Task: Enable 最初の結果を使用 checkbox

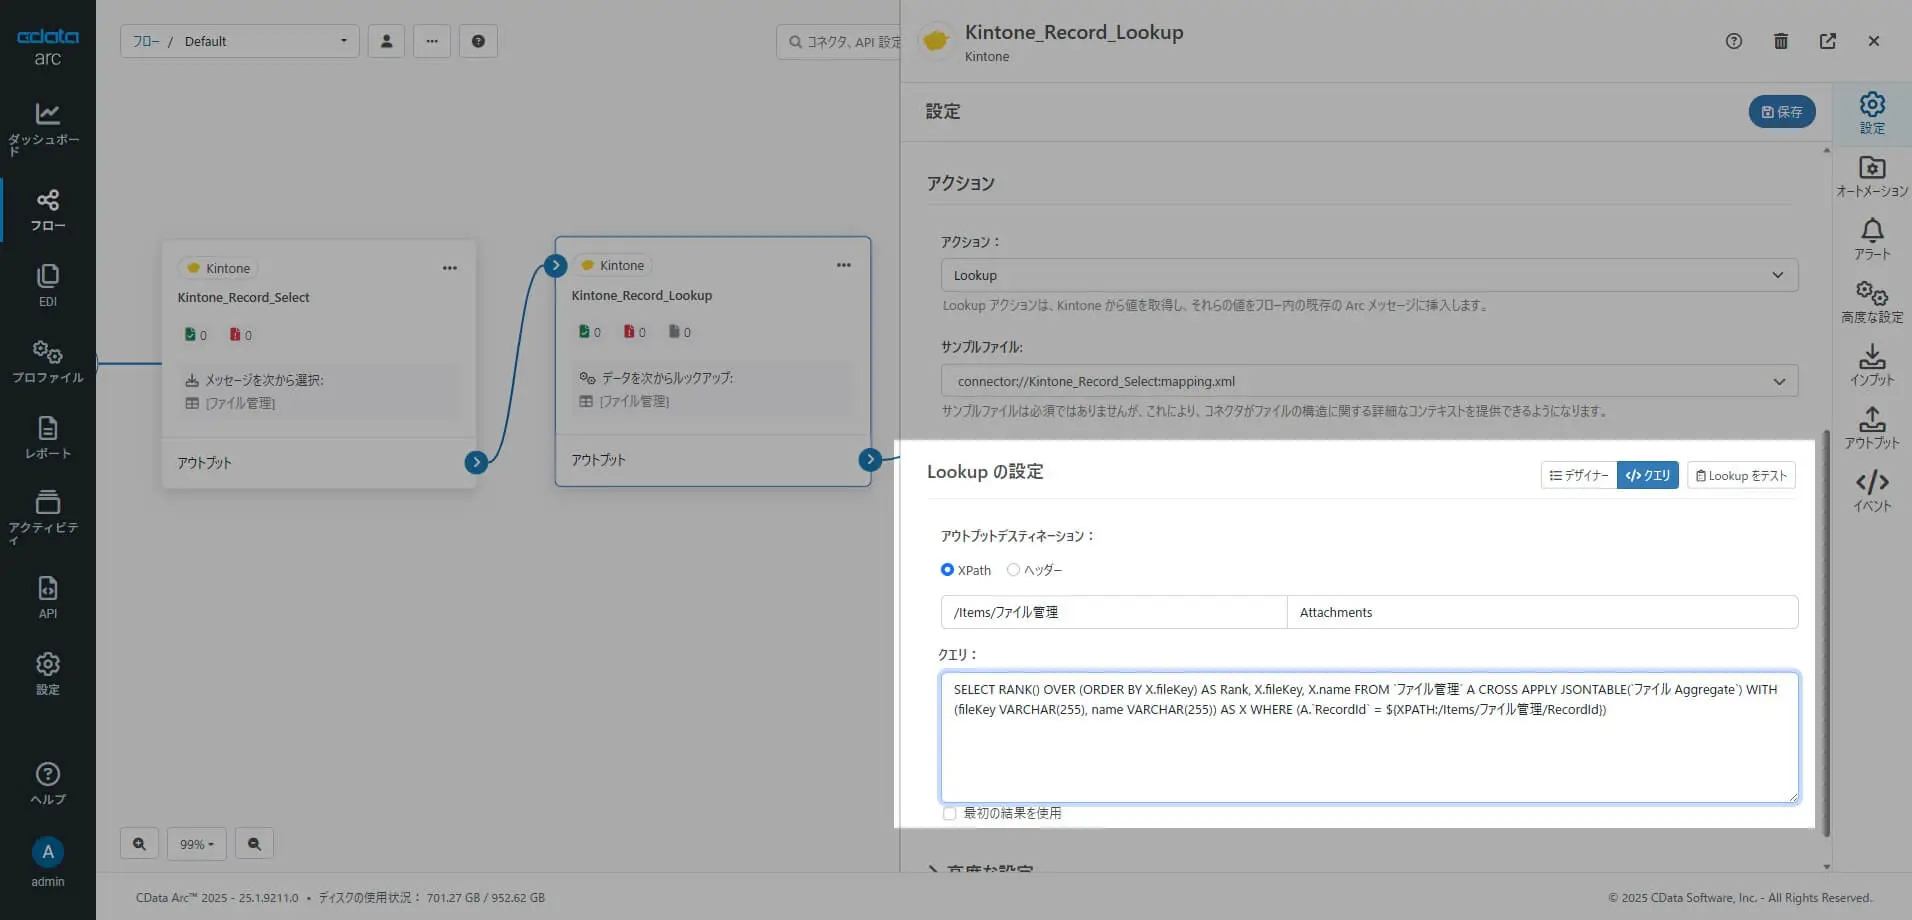Action: (949, 814)
